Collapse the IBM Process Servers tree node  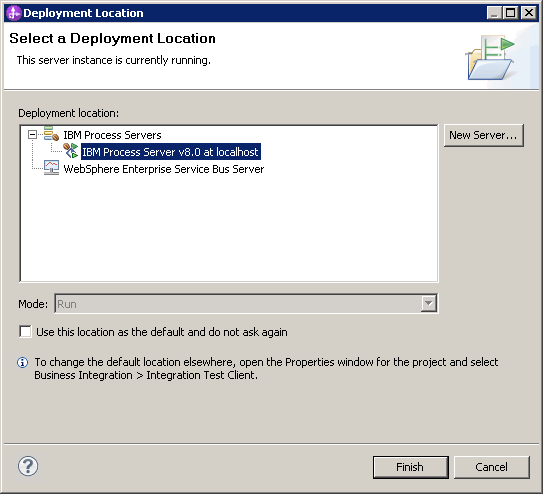pos(32,134)
